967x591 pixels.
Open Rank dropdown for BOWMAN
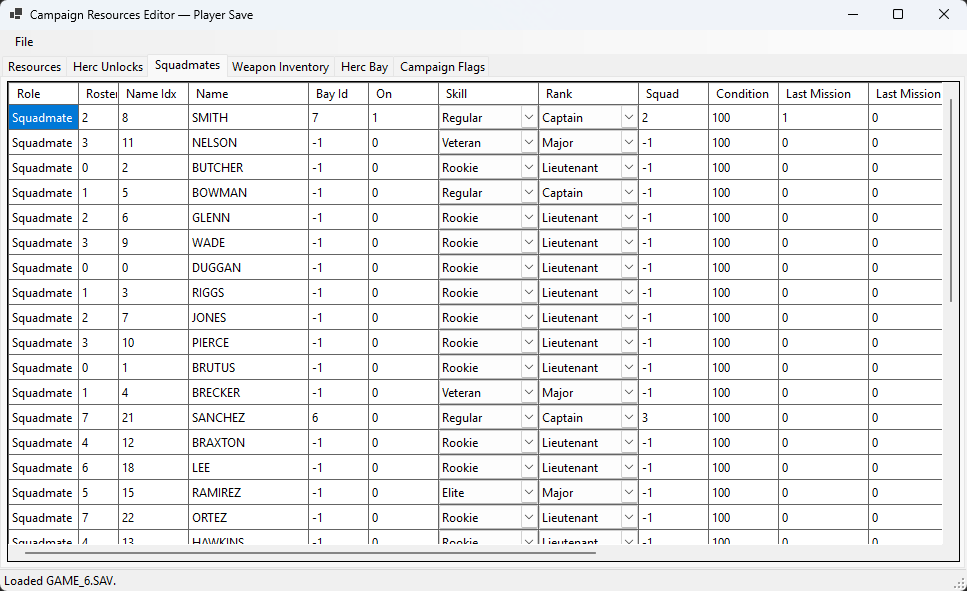(628, 192)
